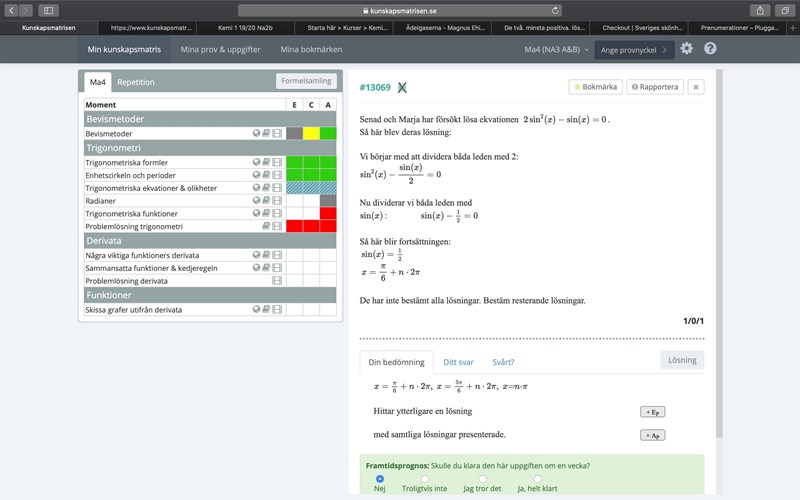Switch to the Repetition tab

(135, 82)
